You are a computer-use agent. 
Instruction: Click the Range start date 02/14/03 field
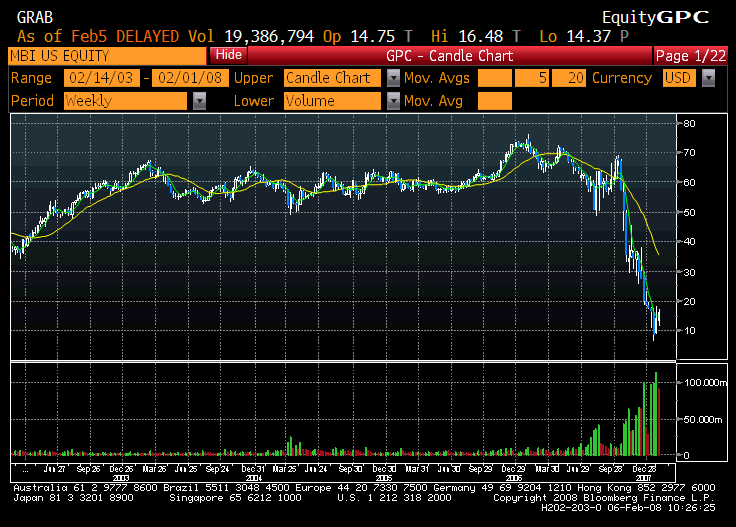coord(102,78)
